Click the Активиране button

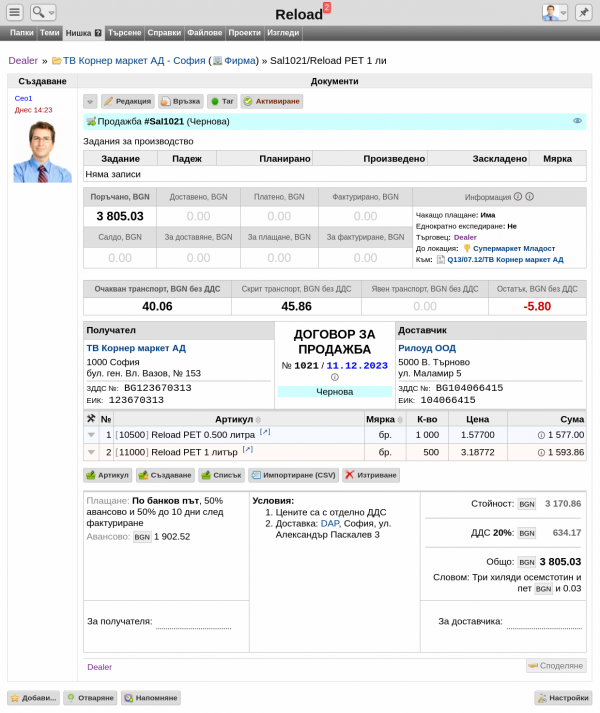click(x=272, y=101)
